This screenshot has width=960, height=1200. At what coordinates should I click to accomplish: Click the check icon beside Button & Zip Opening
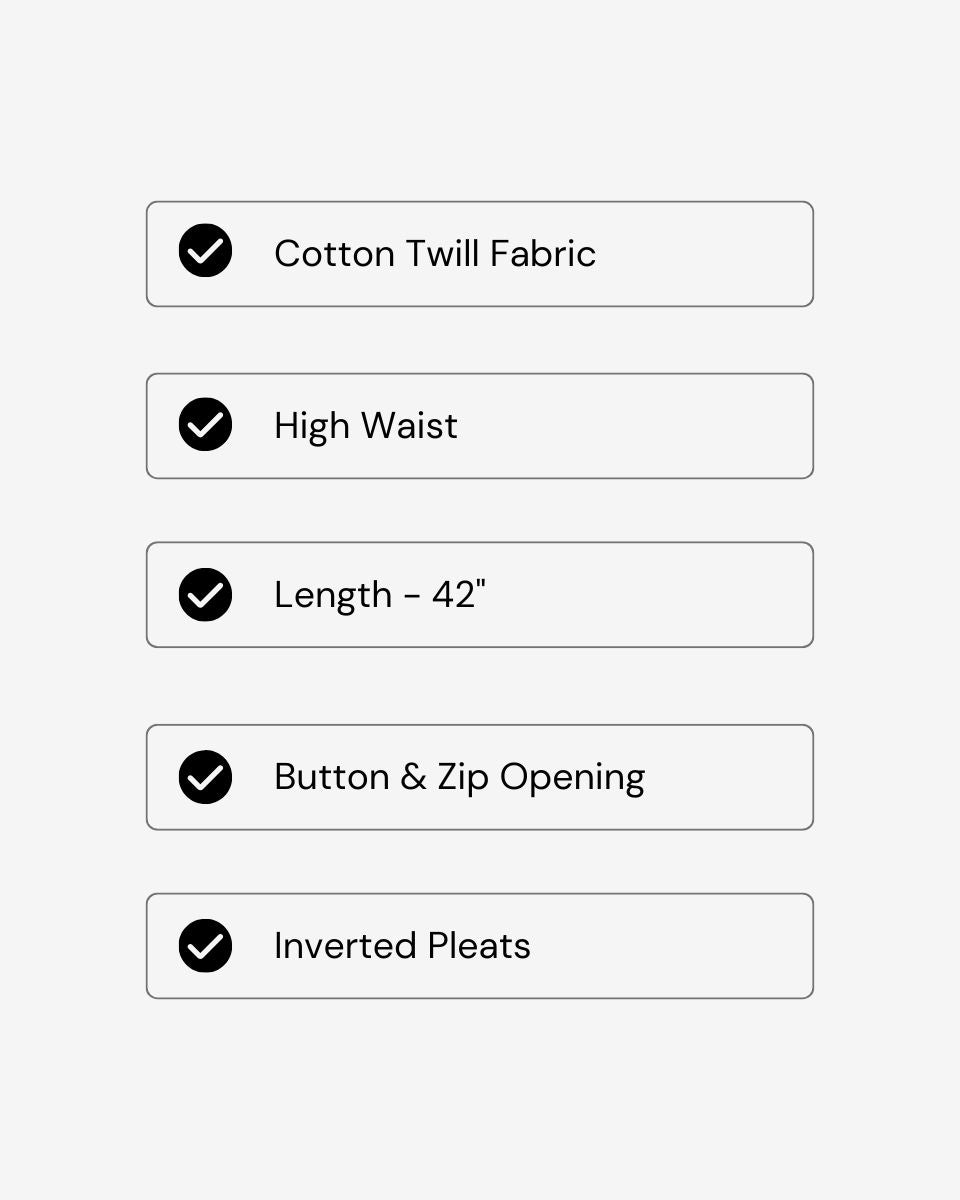point(205,777)
